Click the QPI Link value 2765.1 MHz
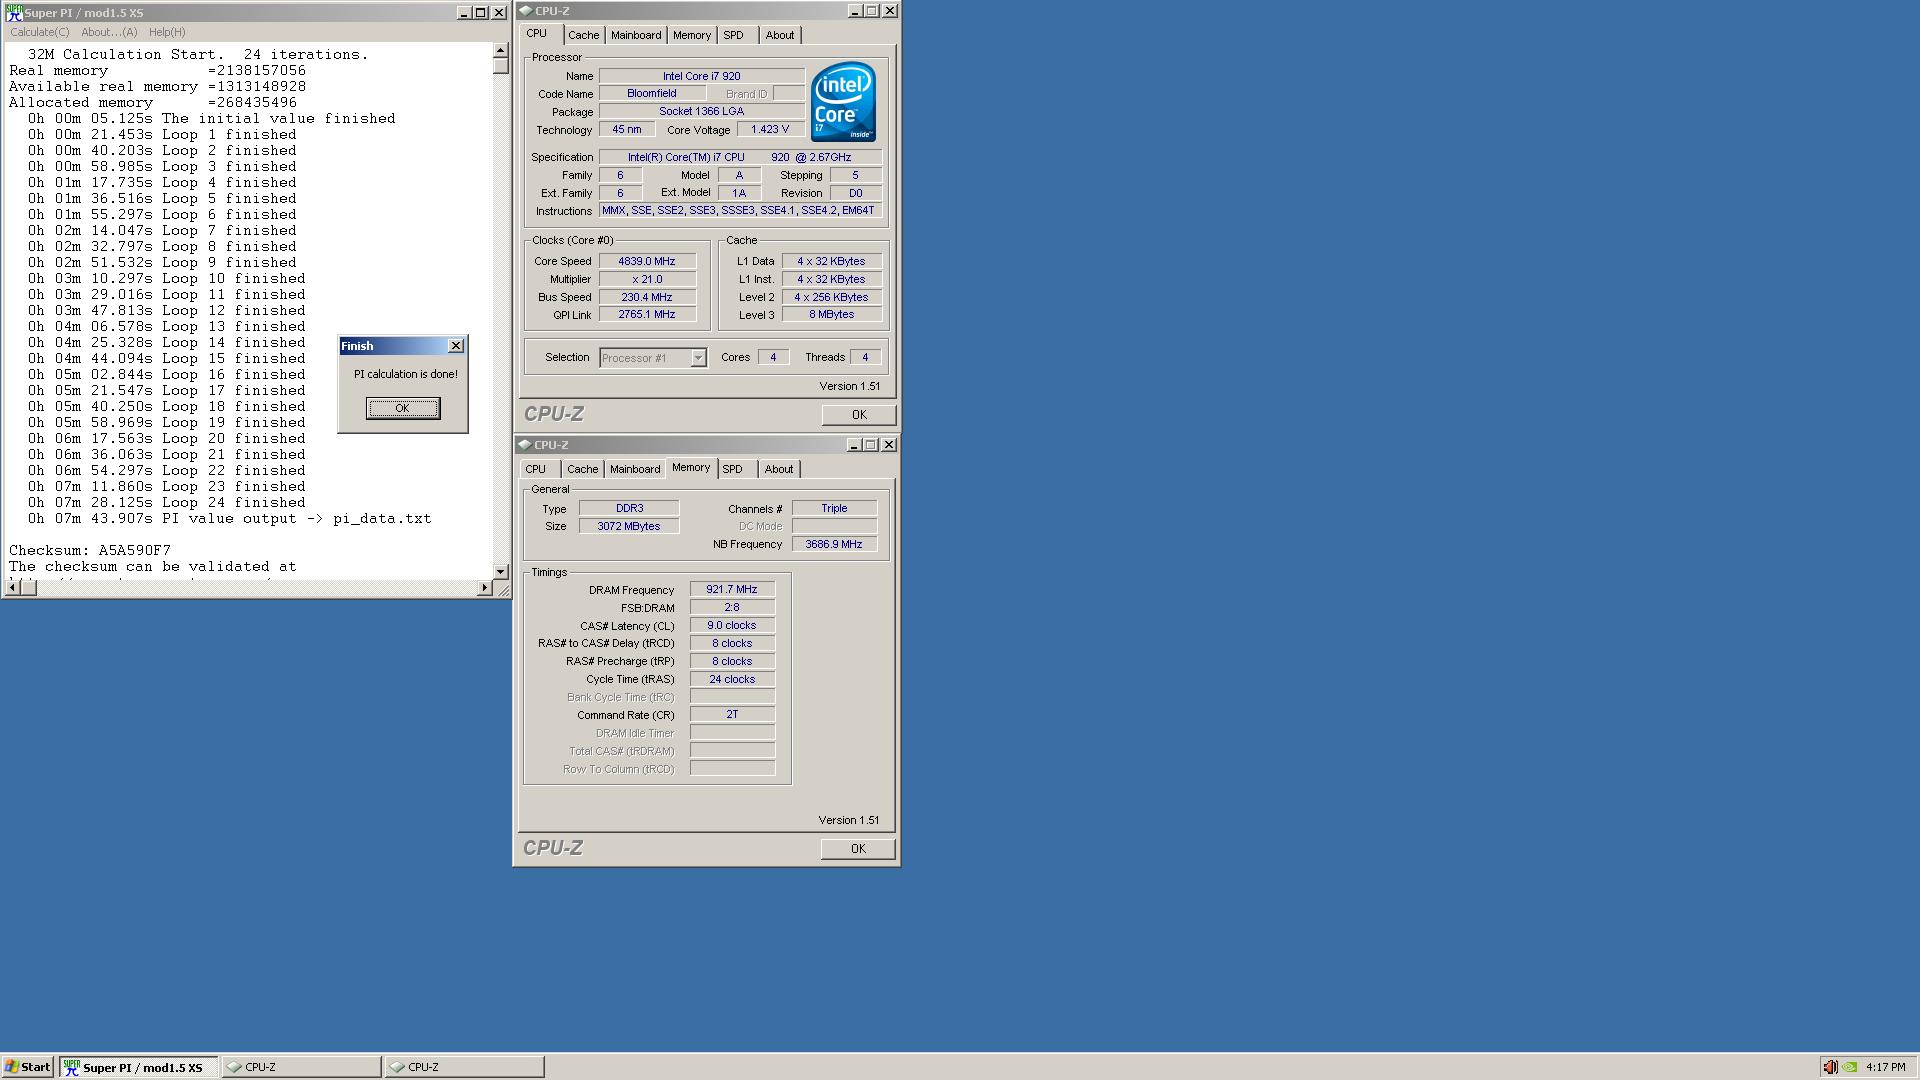The image size is (1920, 1080). 647,315
